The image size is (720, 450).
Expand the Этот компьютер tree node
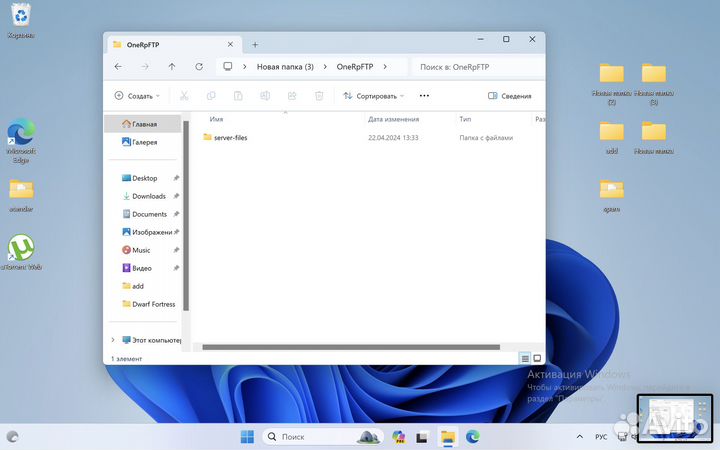[x=112, y=340]
